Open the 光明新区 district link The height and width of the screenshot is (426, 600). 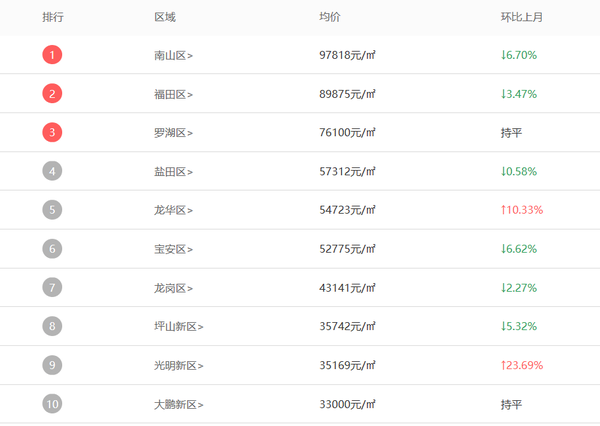pos(179,366)
